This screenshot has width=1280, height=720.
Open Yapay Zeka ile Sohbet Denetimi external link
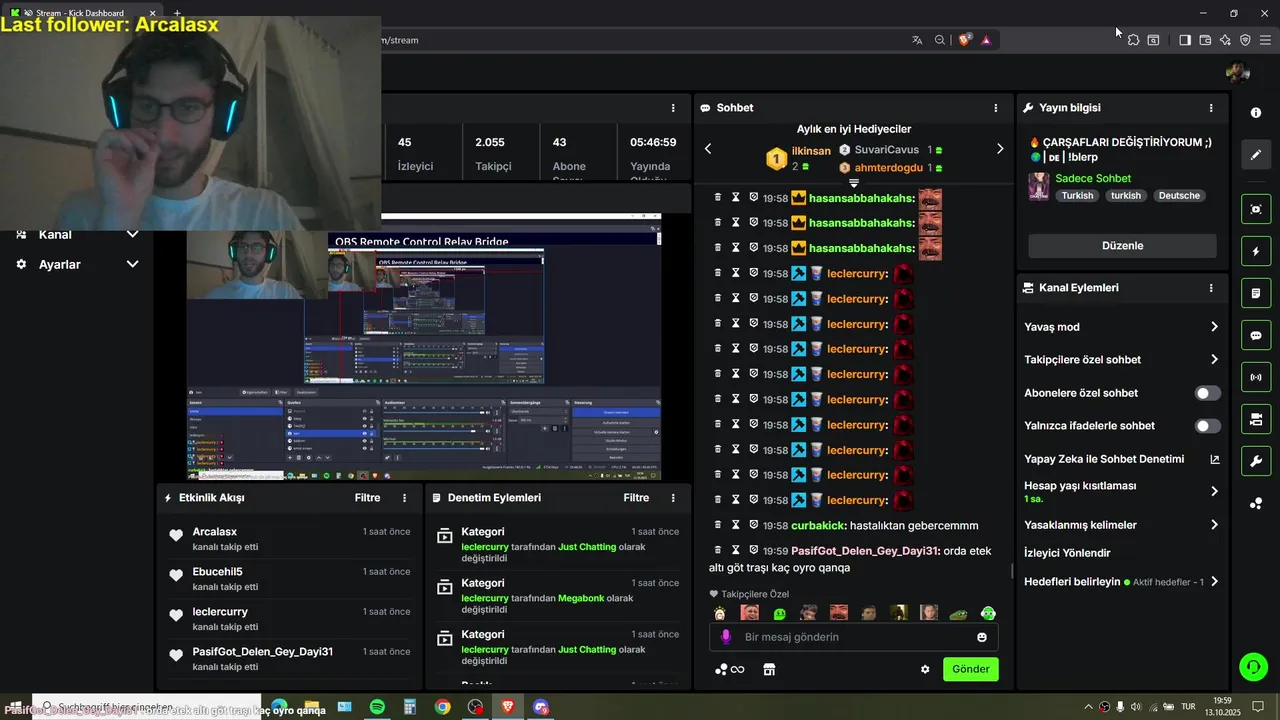(x=1215, y=460)
